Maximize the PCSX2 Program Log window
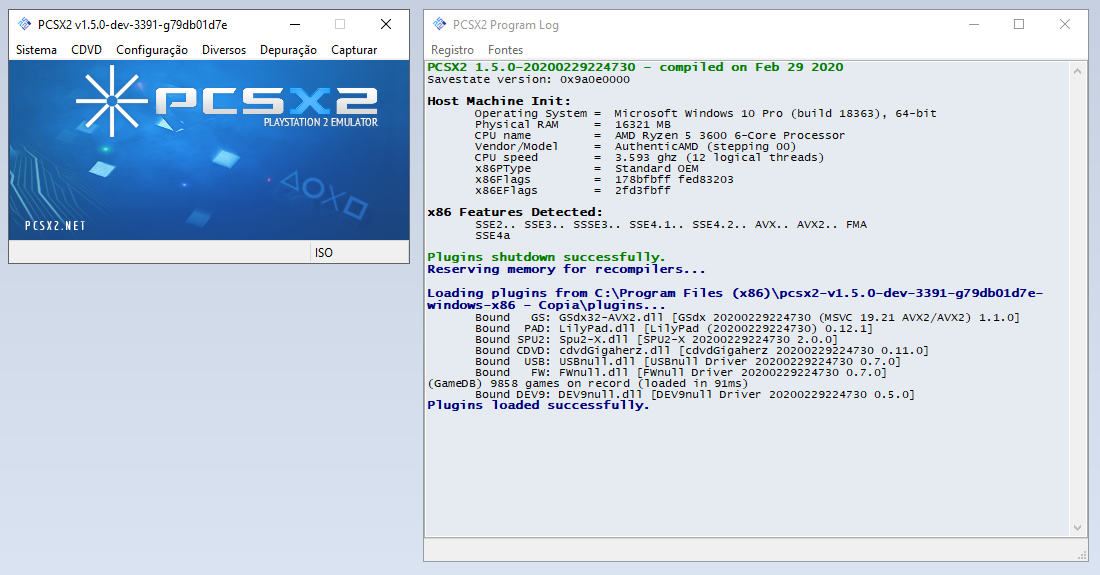Screen dimensions: 1100x575 pos(1019,25)
